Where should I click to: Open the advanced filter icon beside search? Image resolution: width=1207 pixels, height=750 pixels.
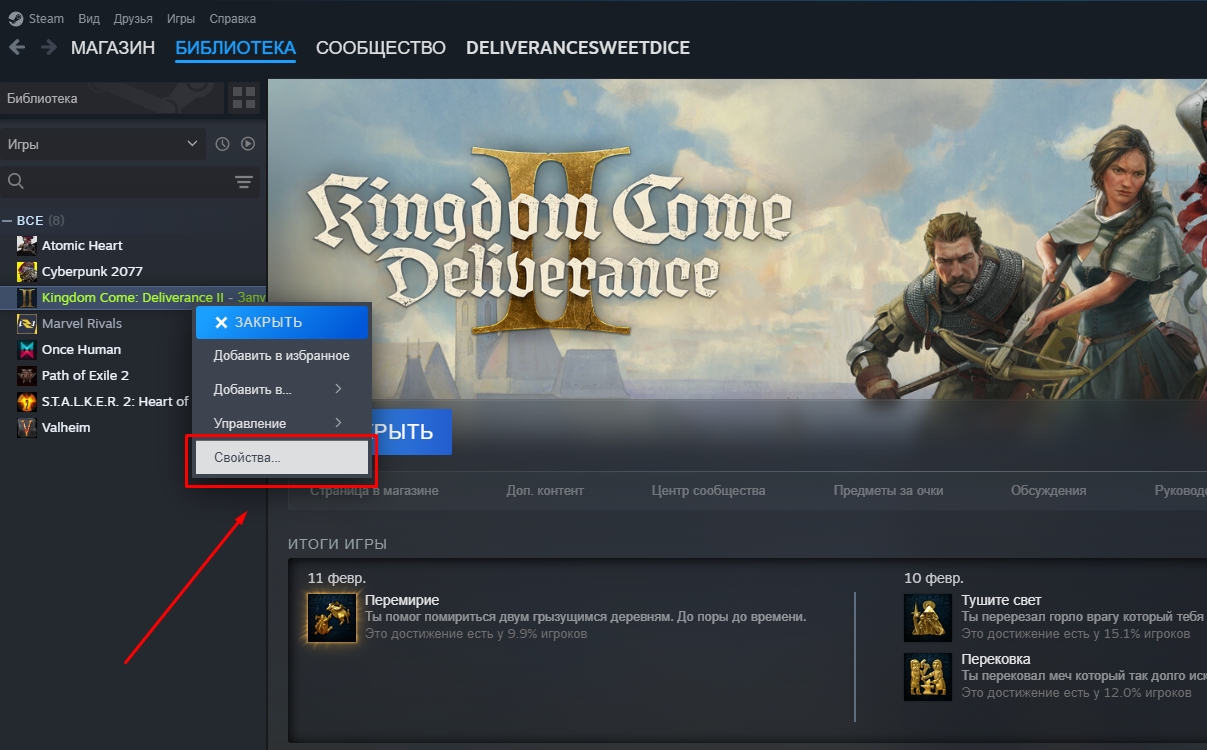pos(244,181)
